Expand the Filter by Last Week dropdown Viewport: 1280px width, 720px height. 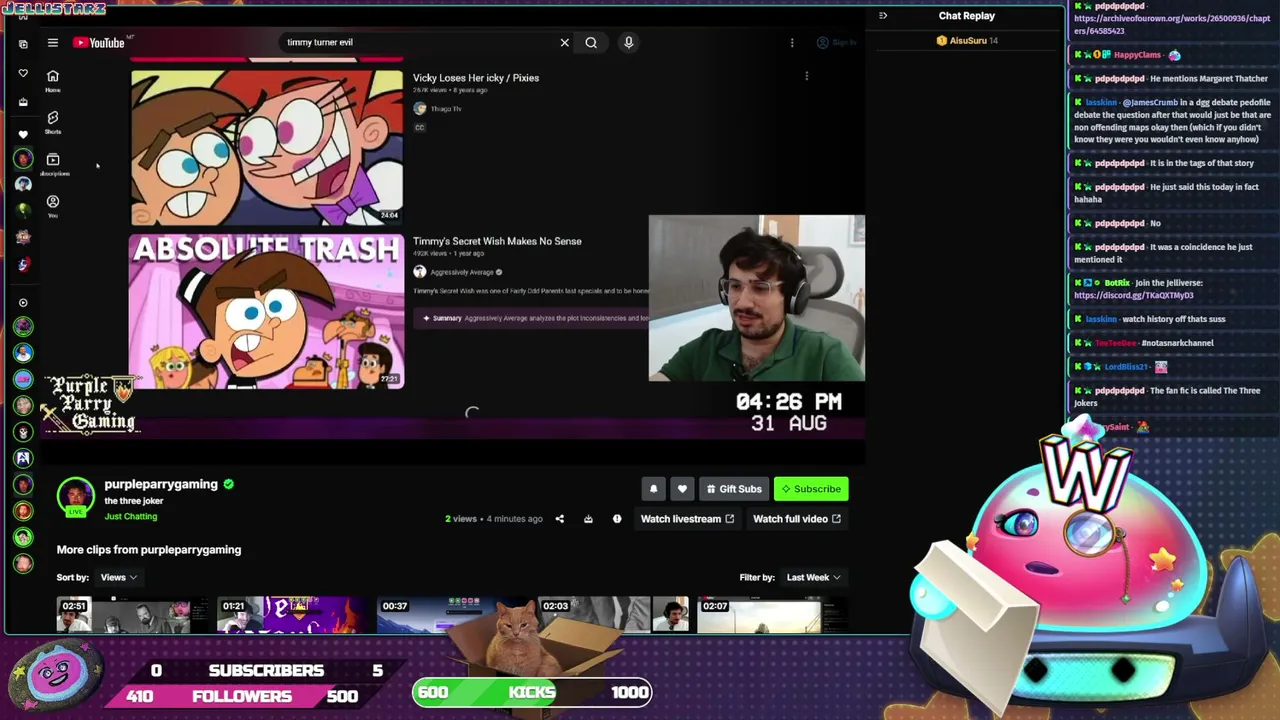pyautogui.click(x=812, y=577)
